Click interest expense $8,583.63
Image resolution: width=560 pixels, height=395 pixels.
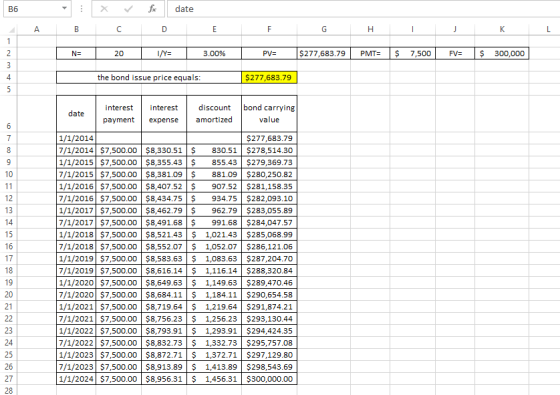pyautogui.click(x=164, y=259)
